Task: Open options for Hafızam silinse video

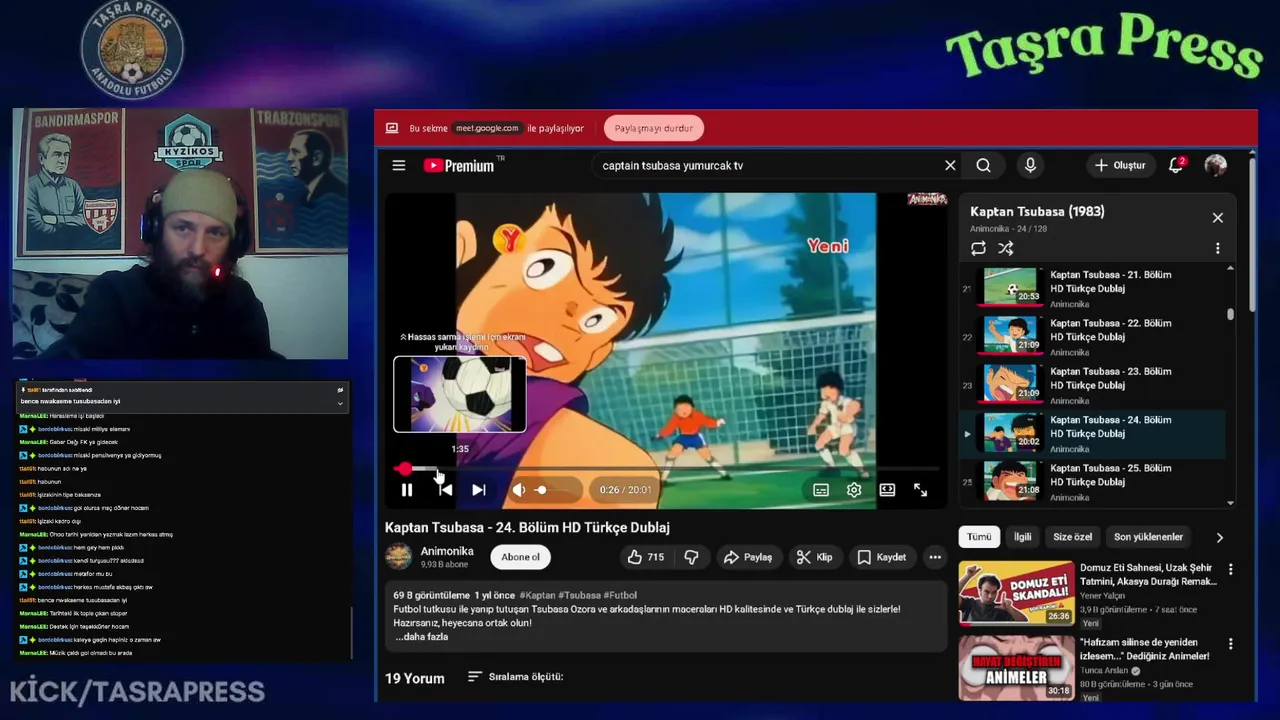Action: tap(1230, 644)
